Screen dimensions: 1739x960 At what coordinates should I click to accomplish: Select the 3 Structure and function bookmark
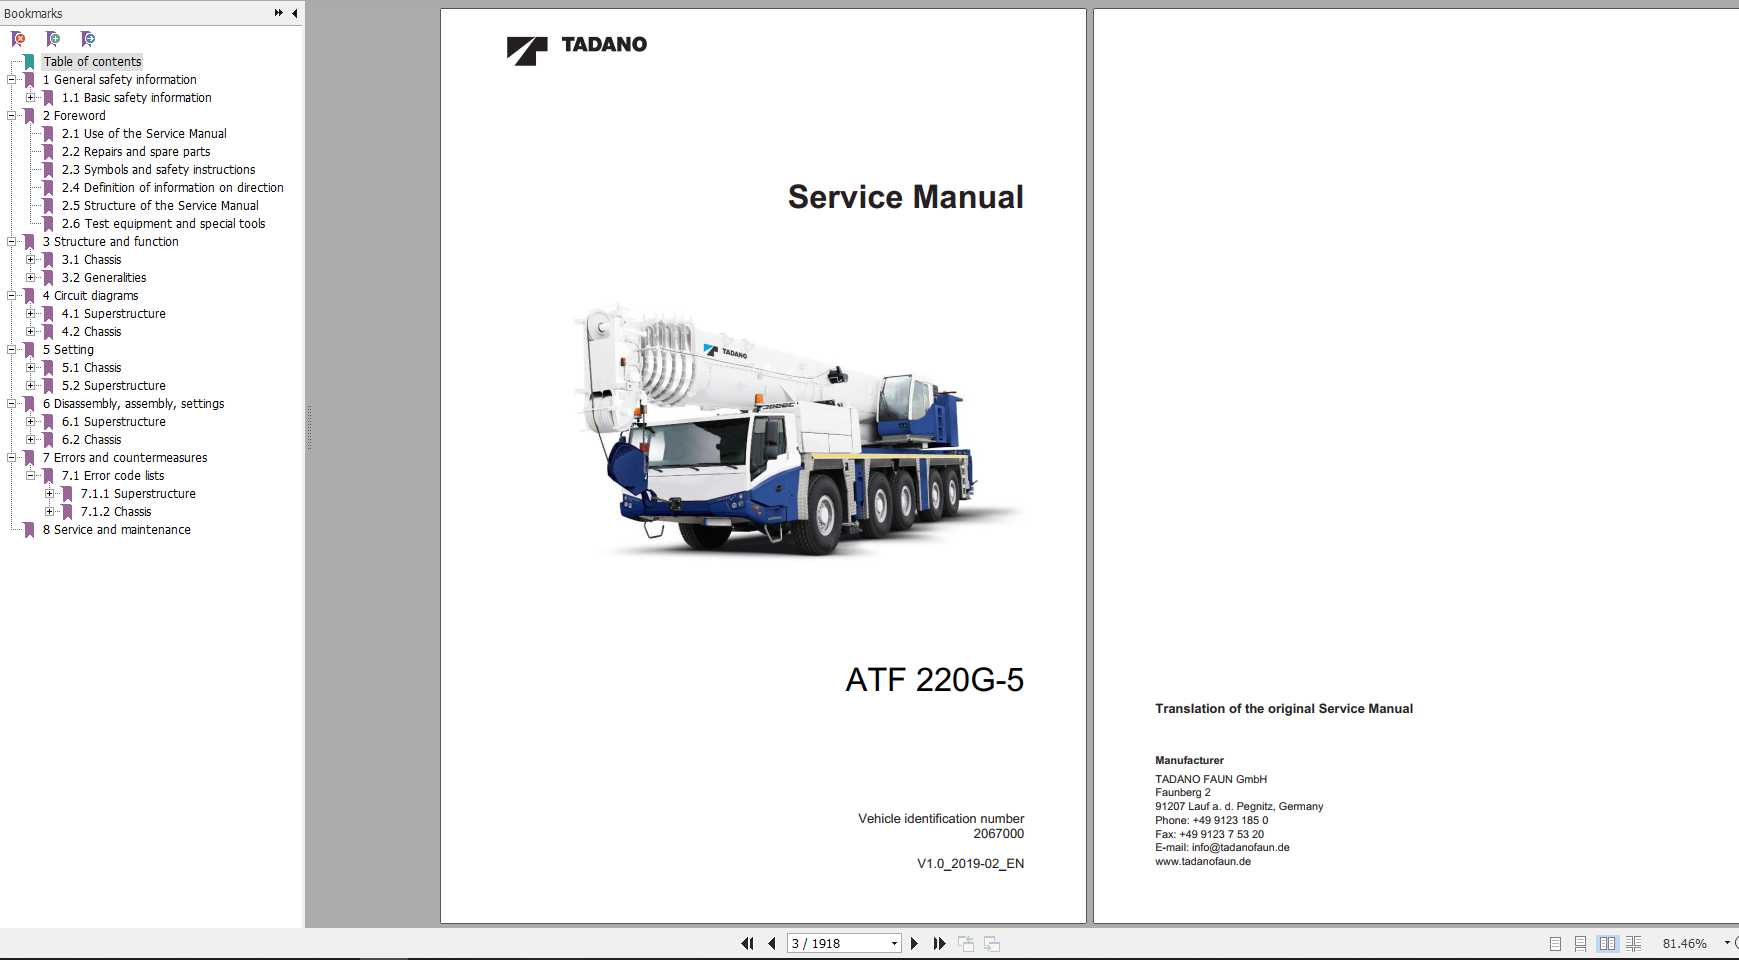pyautogui.click(x=110, y=242)
